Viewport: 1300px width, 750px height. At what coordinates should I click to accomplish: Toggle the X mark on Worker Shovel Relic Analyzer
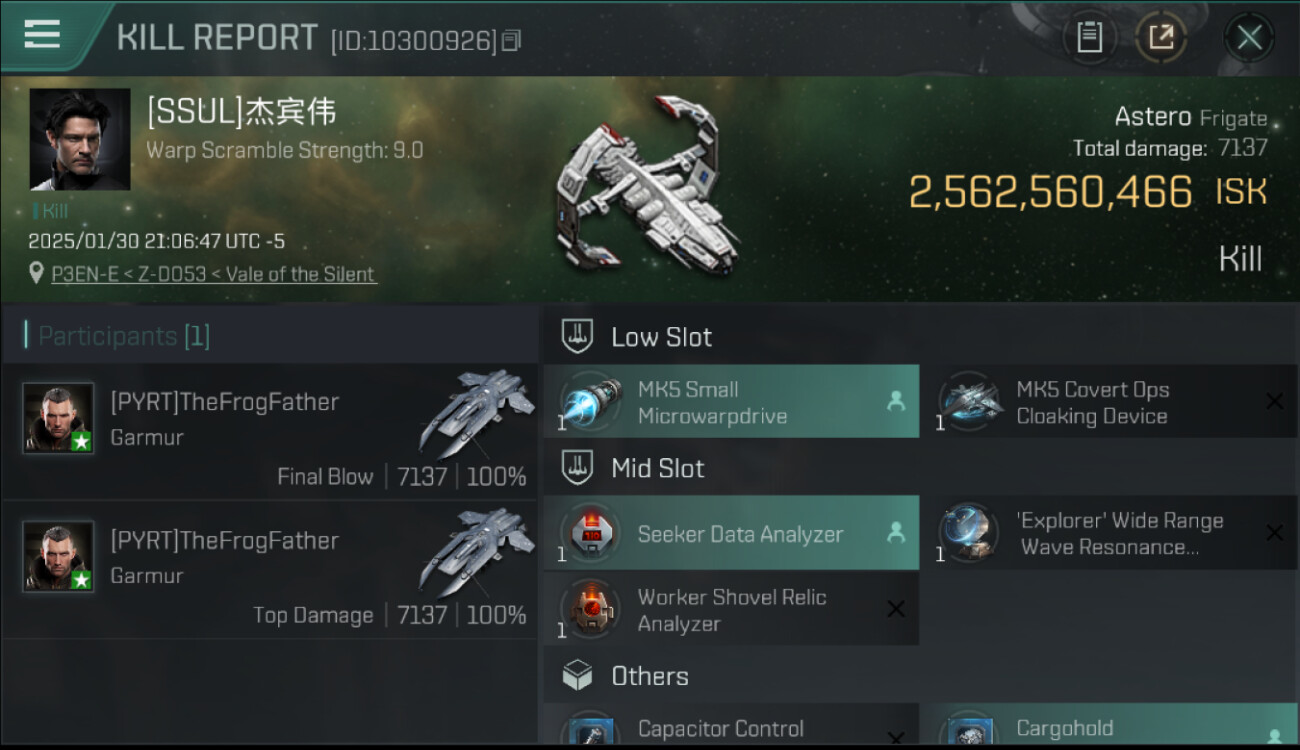pyautogui.click(x=896, y=609)
